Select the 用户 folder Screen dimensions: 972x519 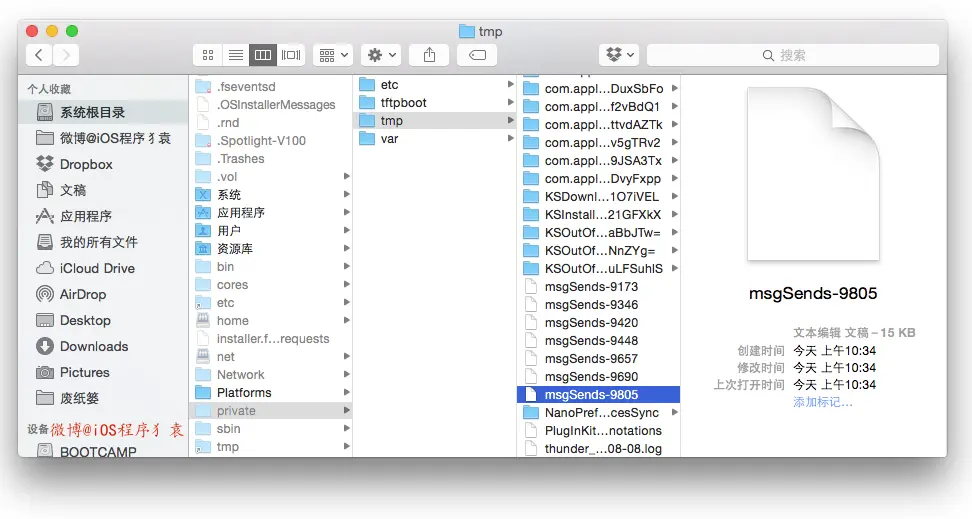click(x=271, y=231)
